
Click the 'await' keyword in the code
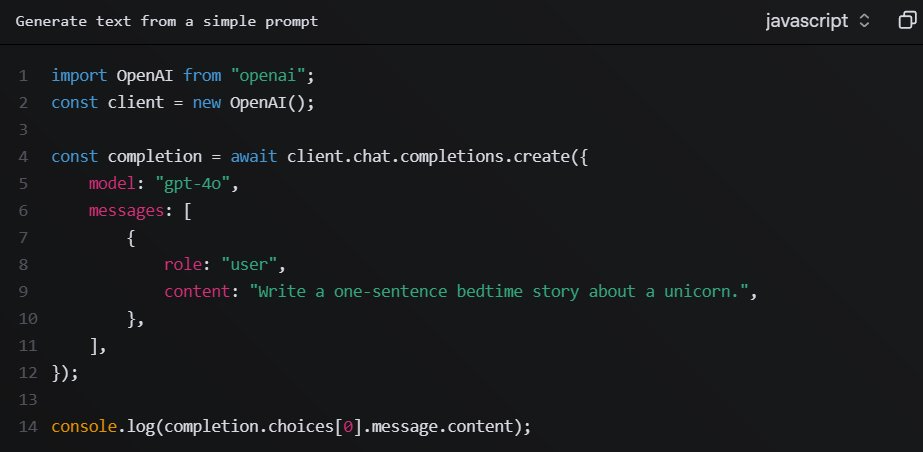click(x=254, y=157)
